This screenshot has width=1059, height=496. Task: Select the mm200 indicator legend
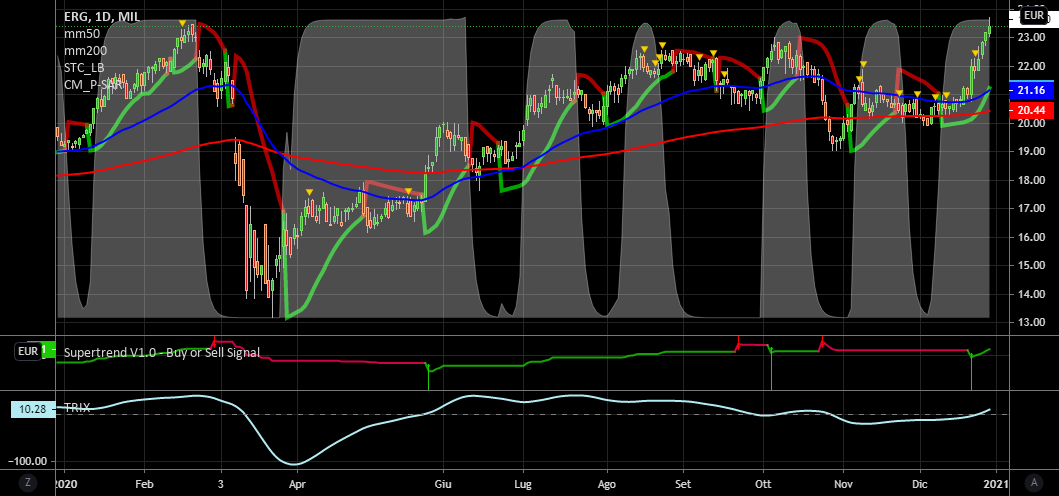(85, 50)
